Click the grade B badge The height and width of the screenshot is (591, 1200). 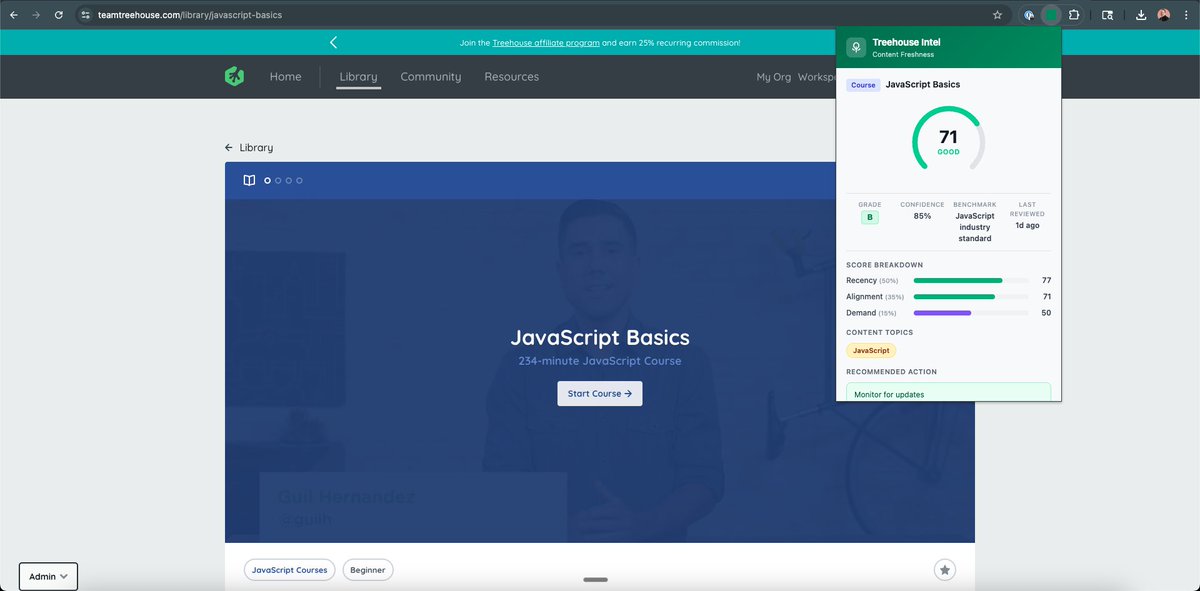(x=870, y=217)
